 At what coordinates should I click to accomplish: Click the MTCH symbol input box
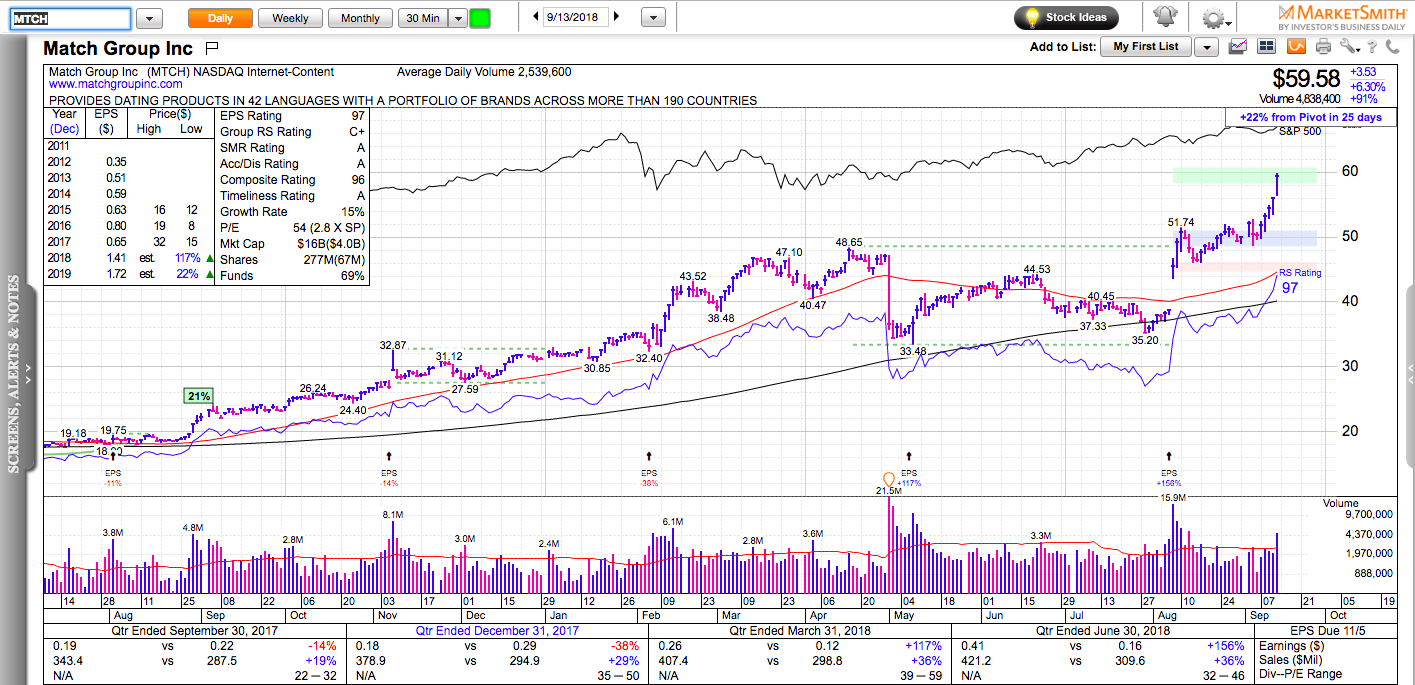pyautogui.click(x=71, y=18)
